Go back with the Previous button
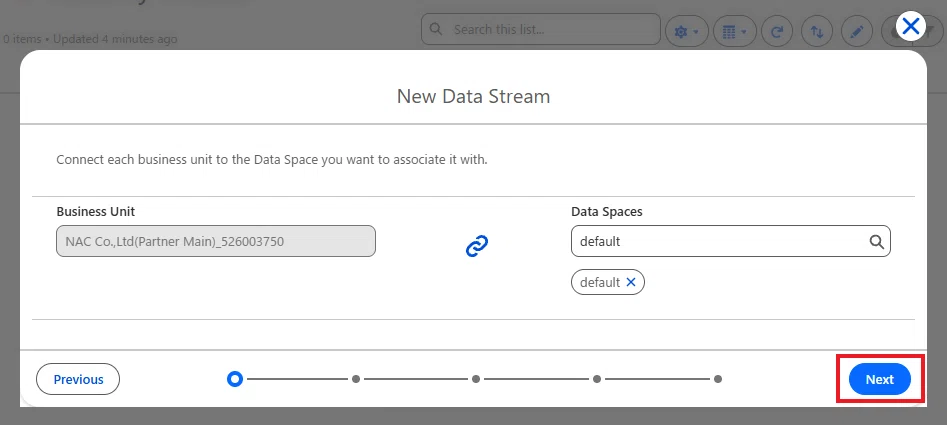The width and height of the screenshot is (947, 425). [78, 379]
